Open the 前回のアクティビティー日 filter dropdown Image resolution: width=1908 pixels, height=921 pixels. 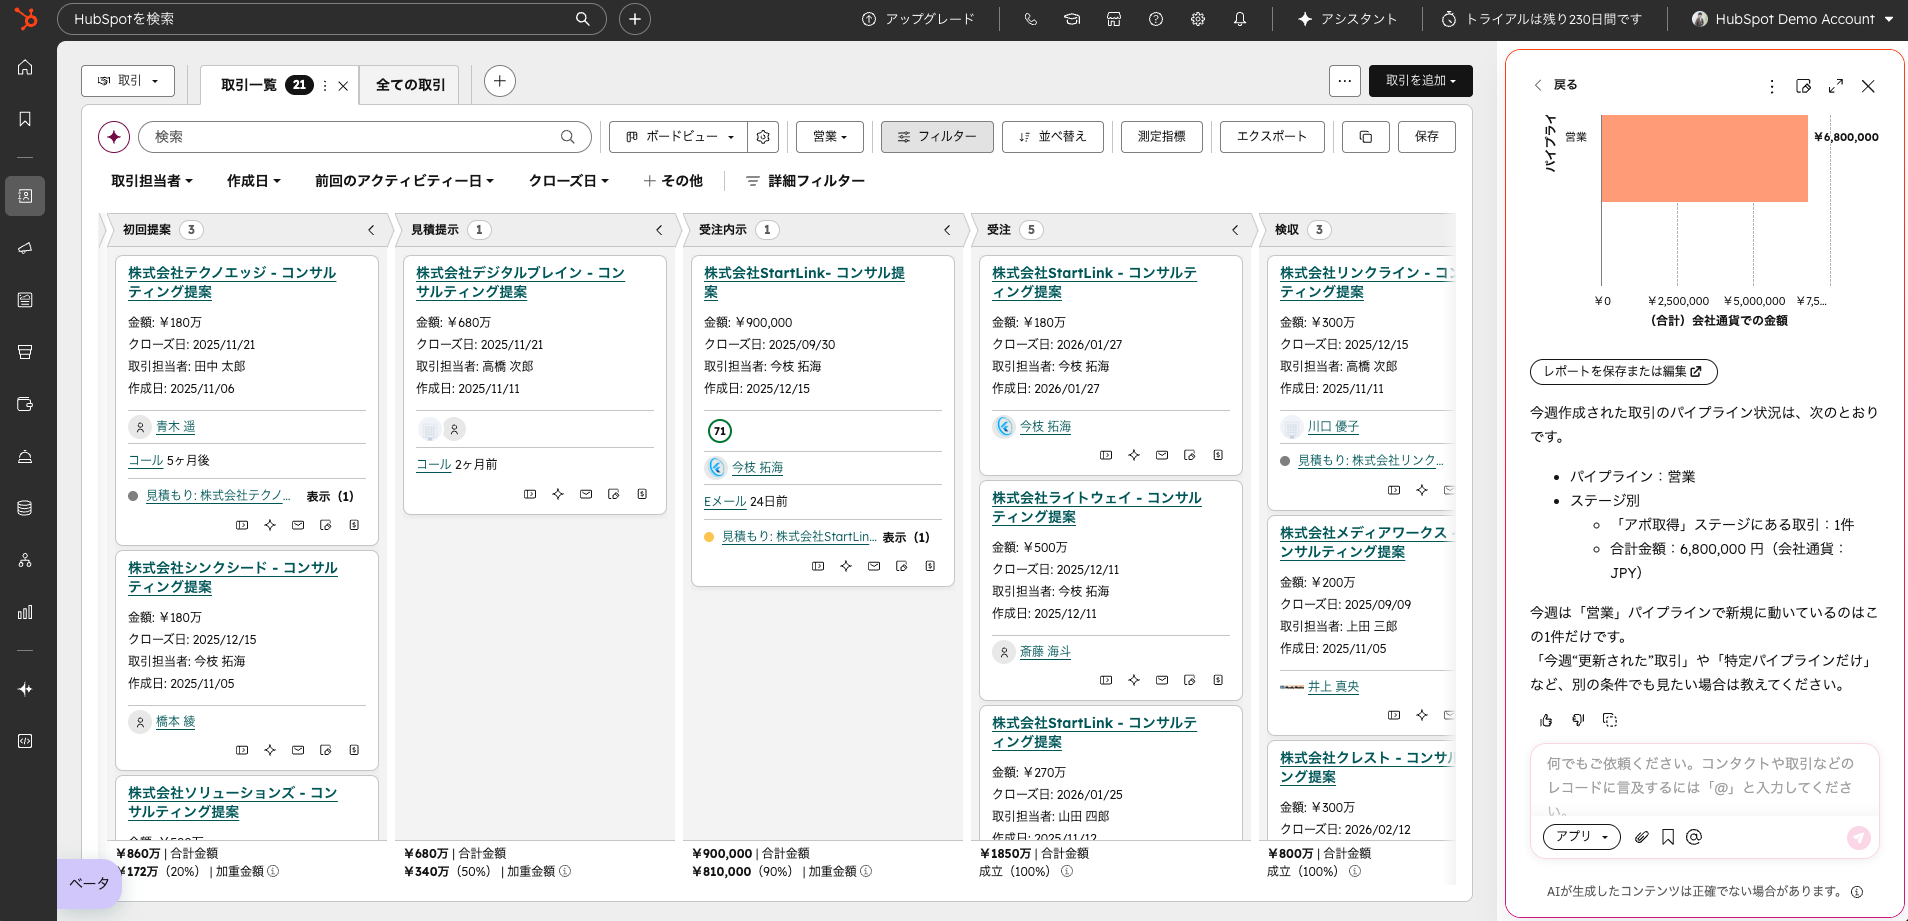404,181
